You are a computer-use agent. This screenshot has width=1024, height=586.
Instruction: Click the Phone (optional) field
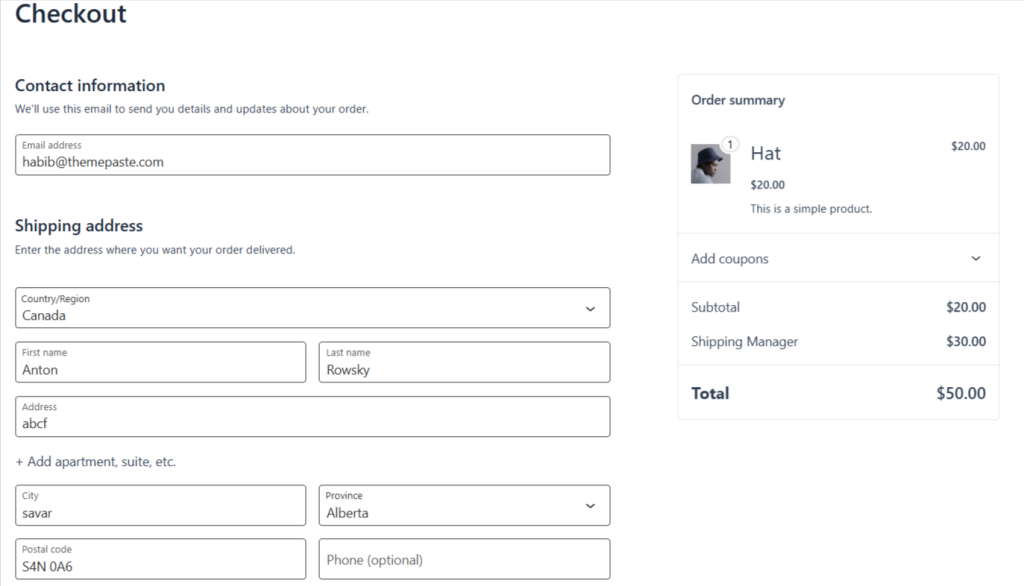(464, 559)
